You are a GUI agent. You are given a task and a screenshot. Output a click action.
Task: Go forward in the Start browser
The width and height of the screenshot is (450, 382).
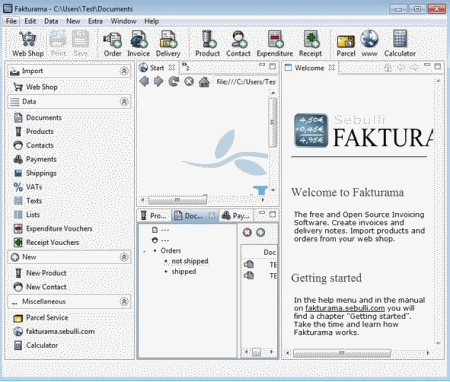158,81
